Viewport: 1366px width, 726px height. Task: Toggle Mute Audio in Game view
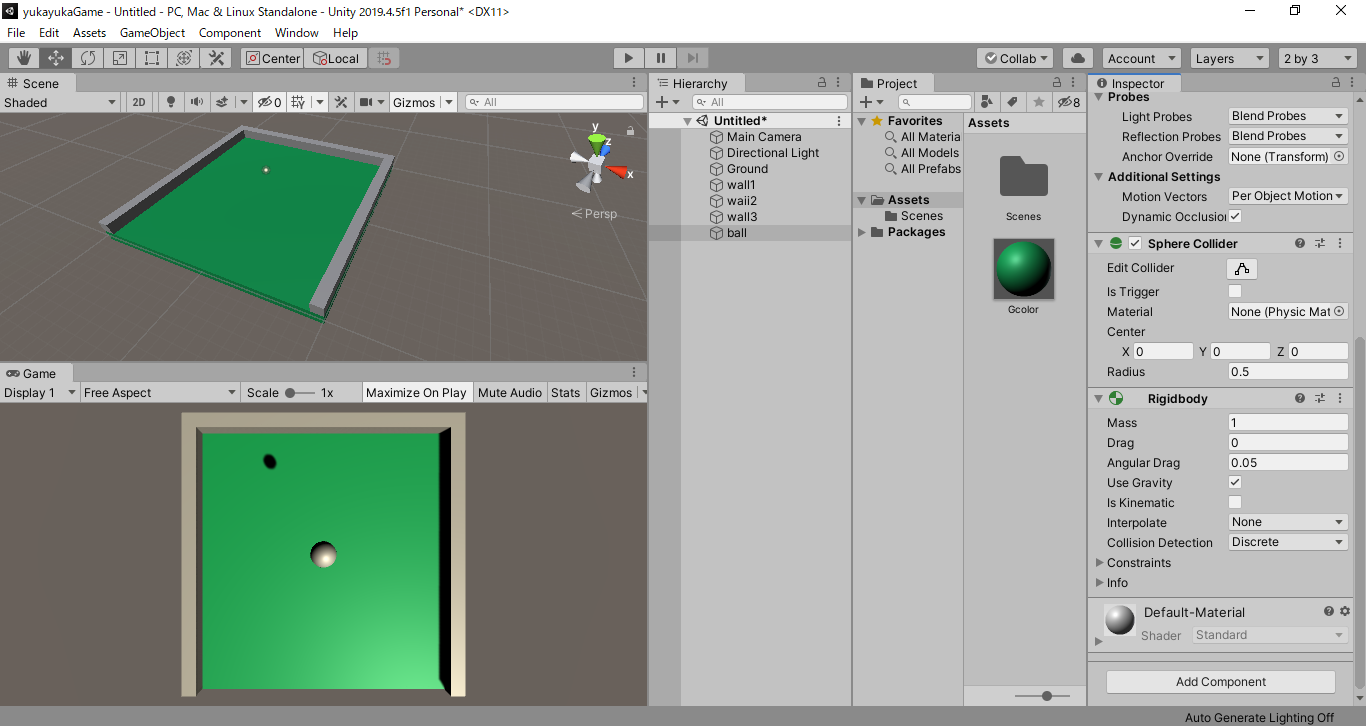[510, 393]
